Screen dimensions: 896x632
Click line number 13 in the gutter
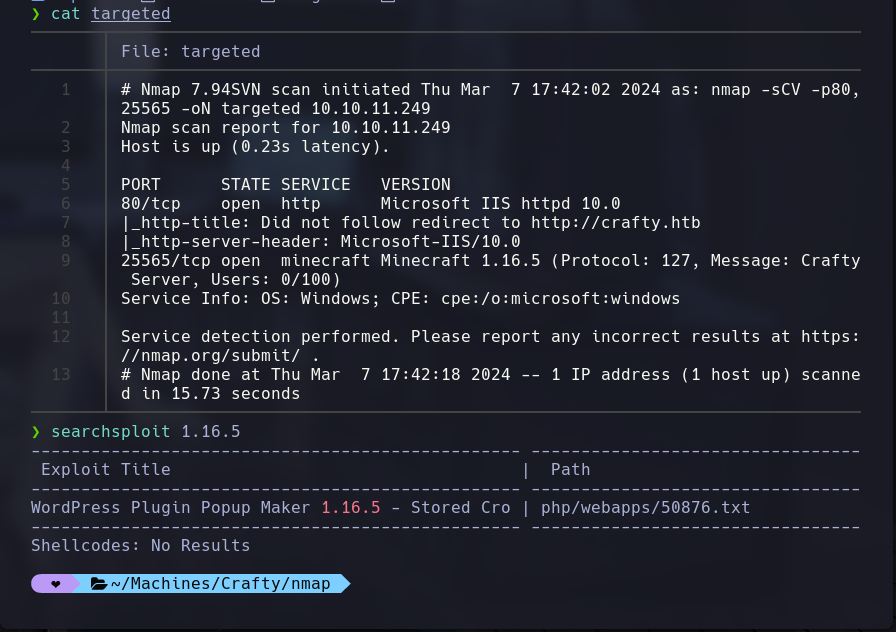click(x=61, y=375)
